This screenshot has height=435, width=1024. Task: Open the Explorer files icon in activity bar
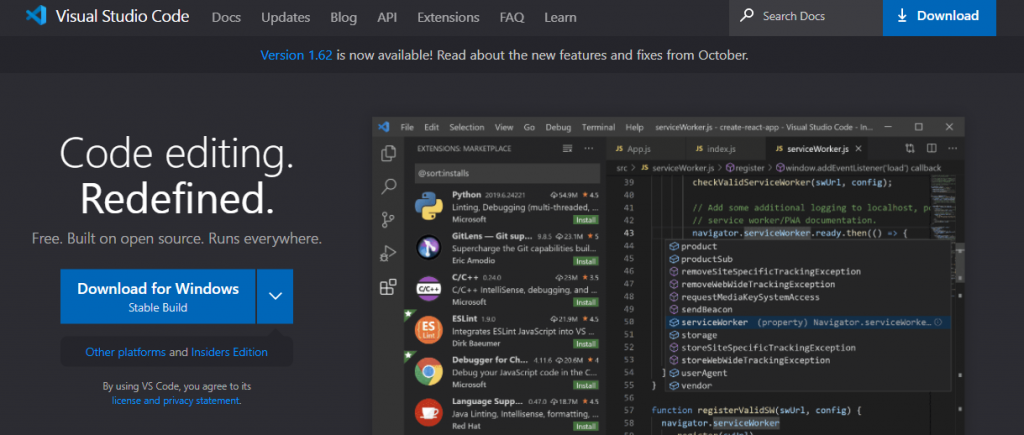click(x=389, y=153)
